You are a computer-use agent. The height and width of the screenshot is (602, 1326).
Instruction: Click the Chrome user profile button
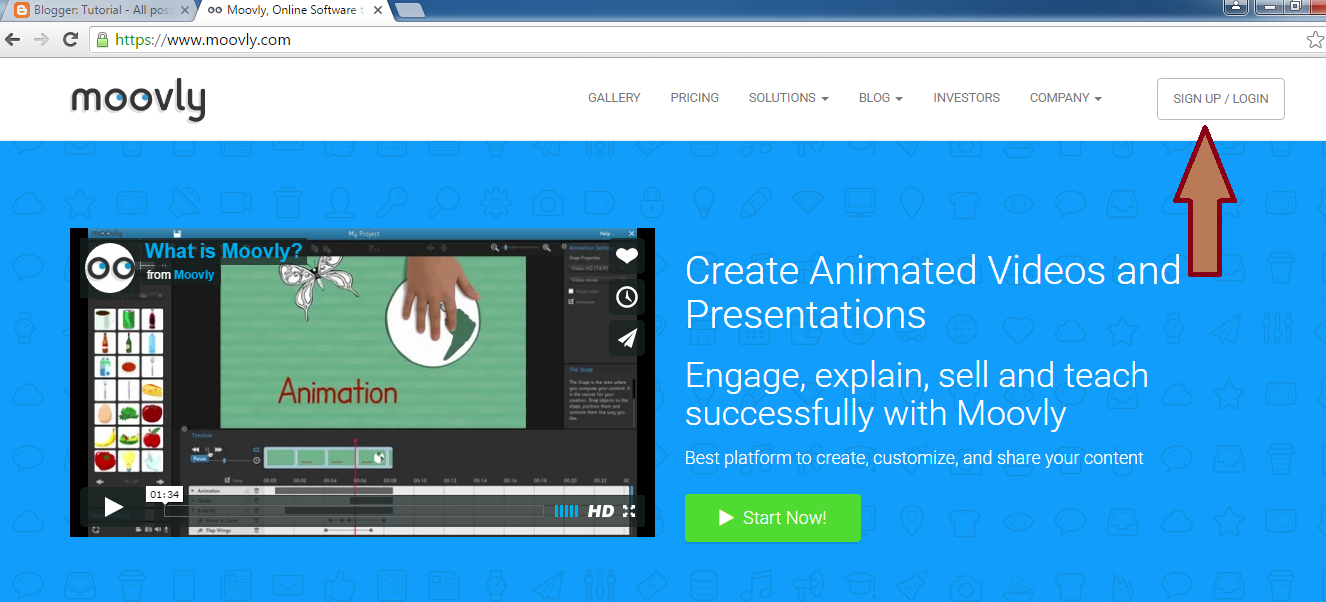(1237, 6)
